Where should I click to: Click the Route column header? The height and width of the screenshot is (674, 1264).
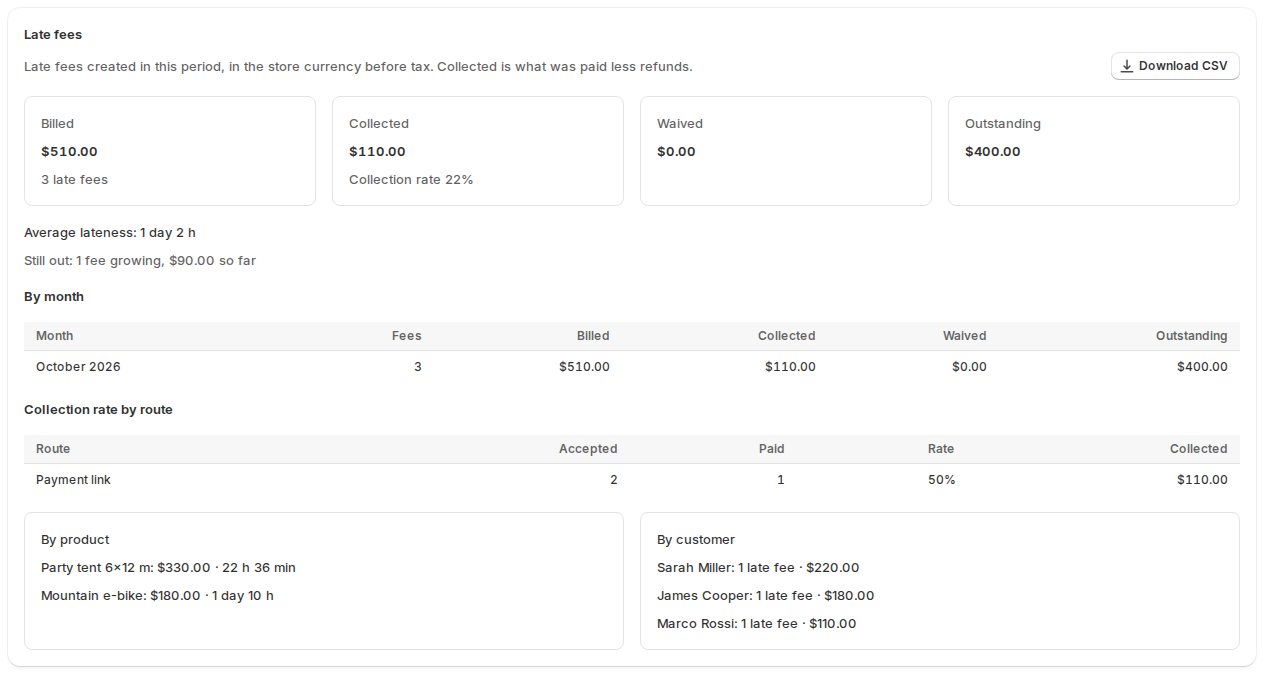click(x=53, y=449)
